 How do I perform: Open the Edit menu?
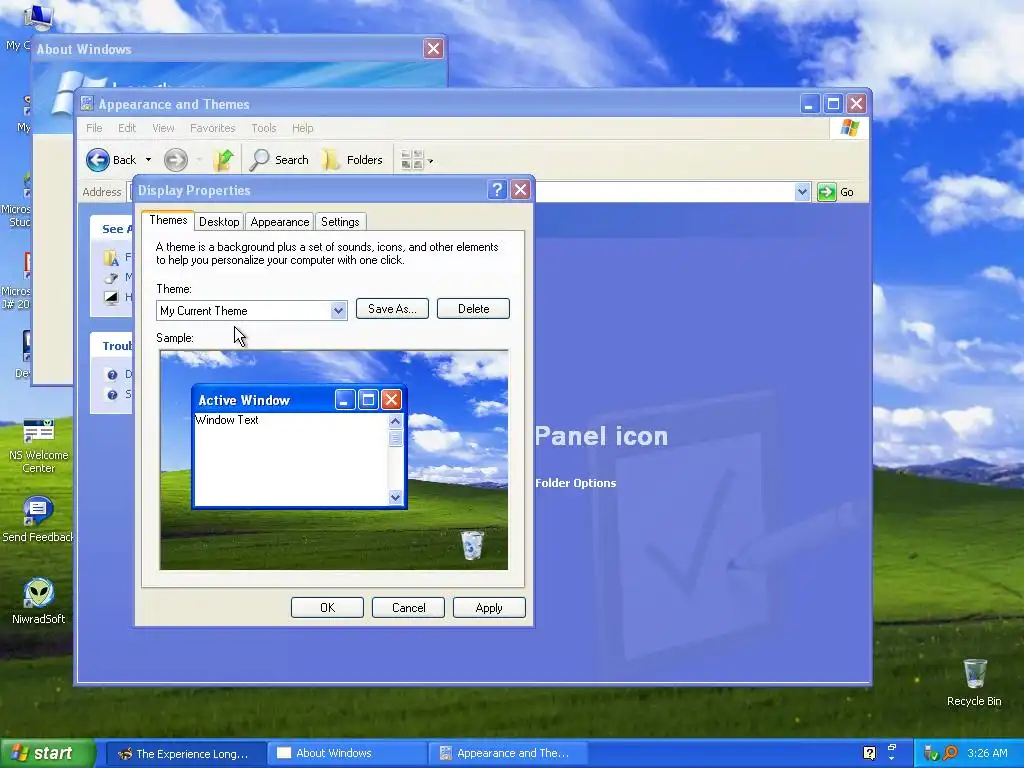(x=127, y=128)
